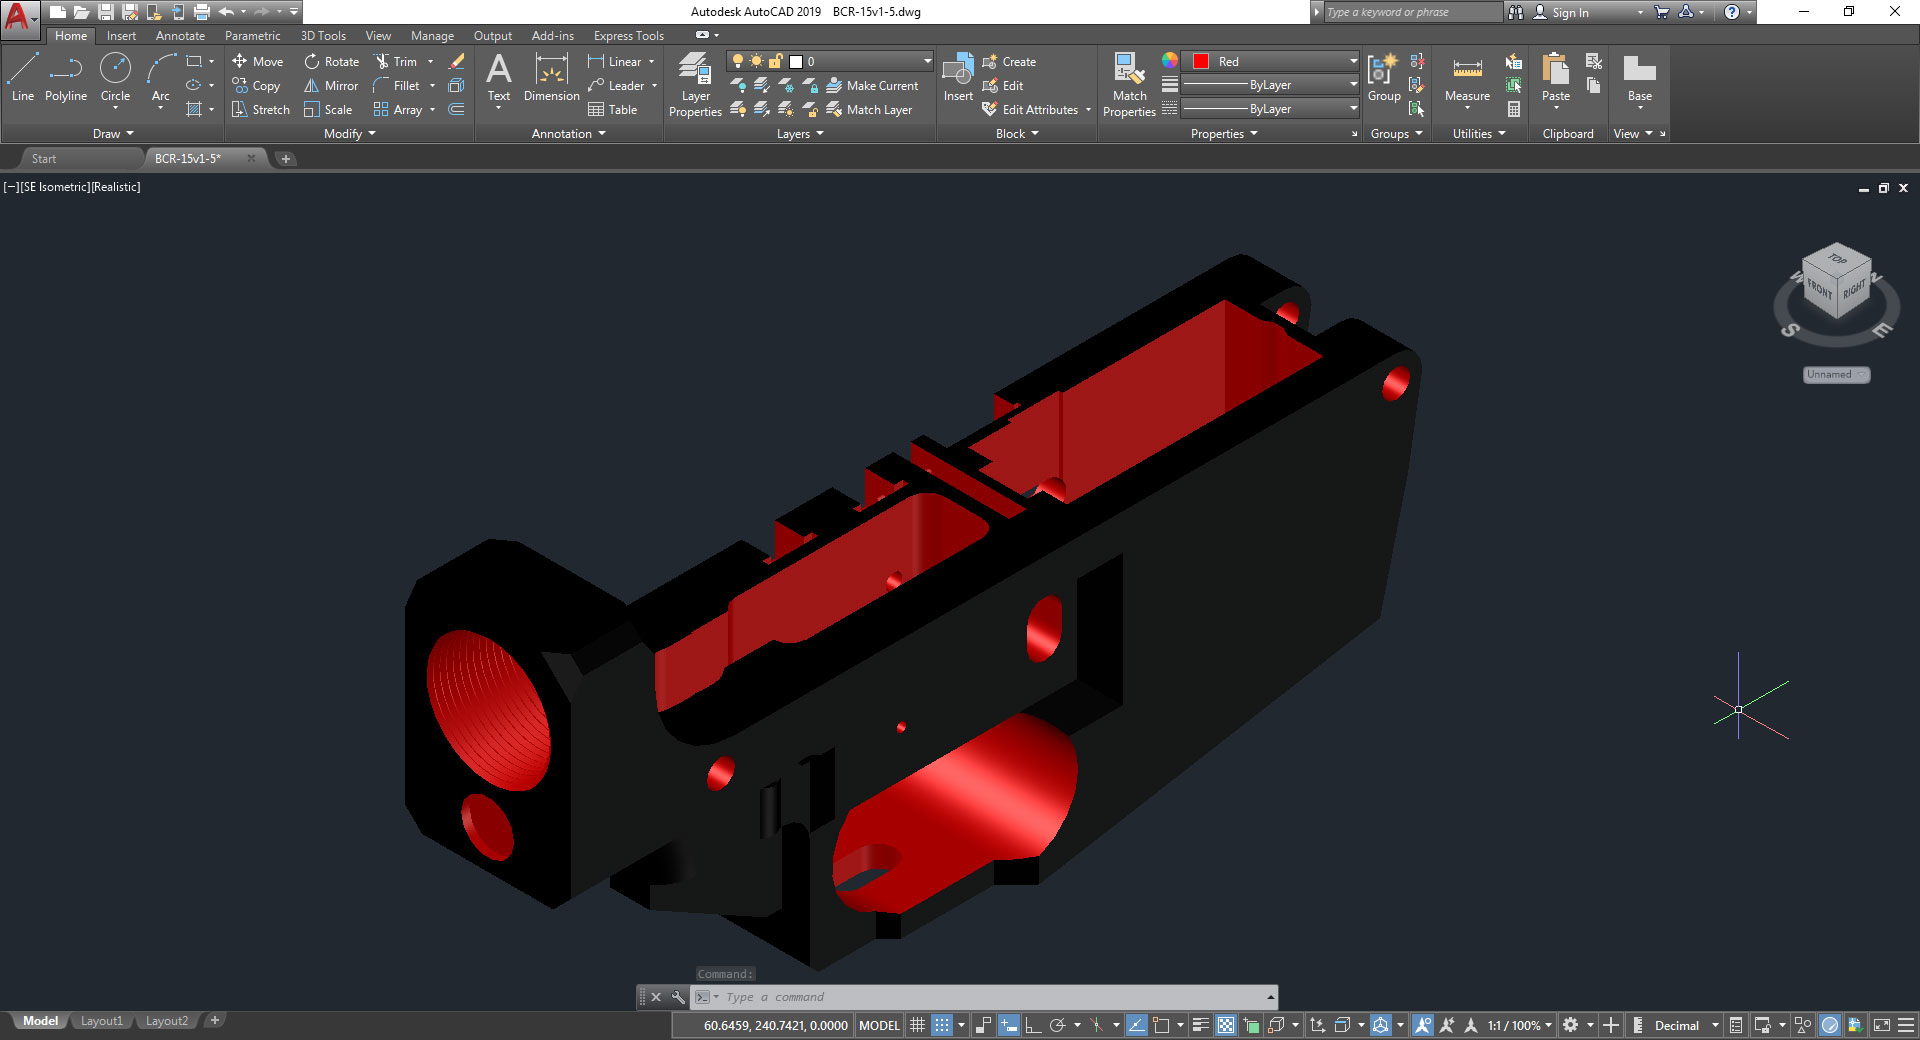The image size is (1920, 1040).
Task: Switch to the Parametric ribbon tab
Action: click(x=252, y=35)
